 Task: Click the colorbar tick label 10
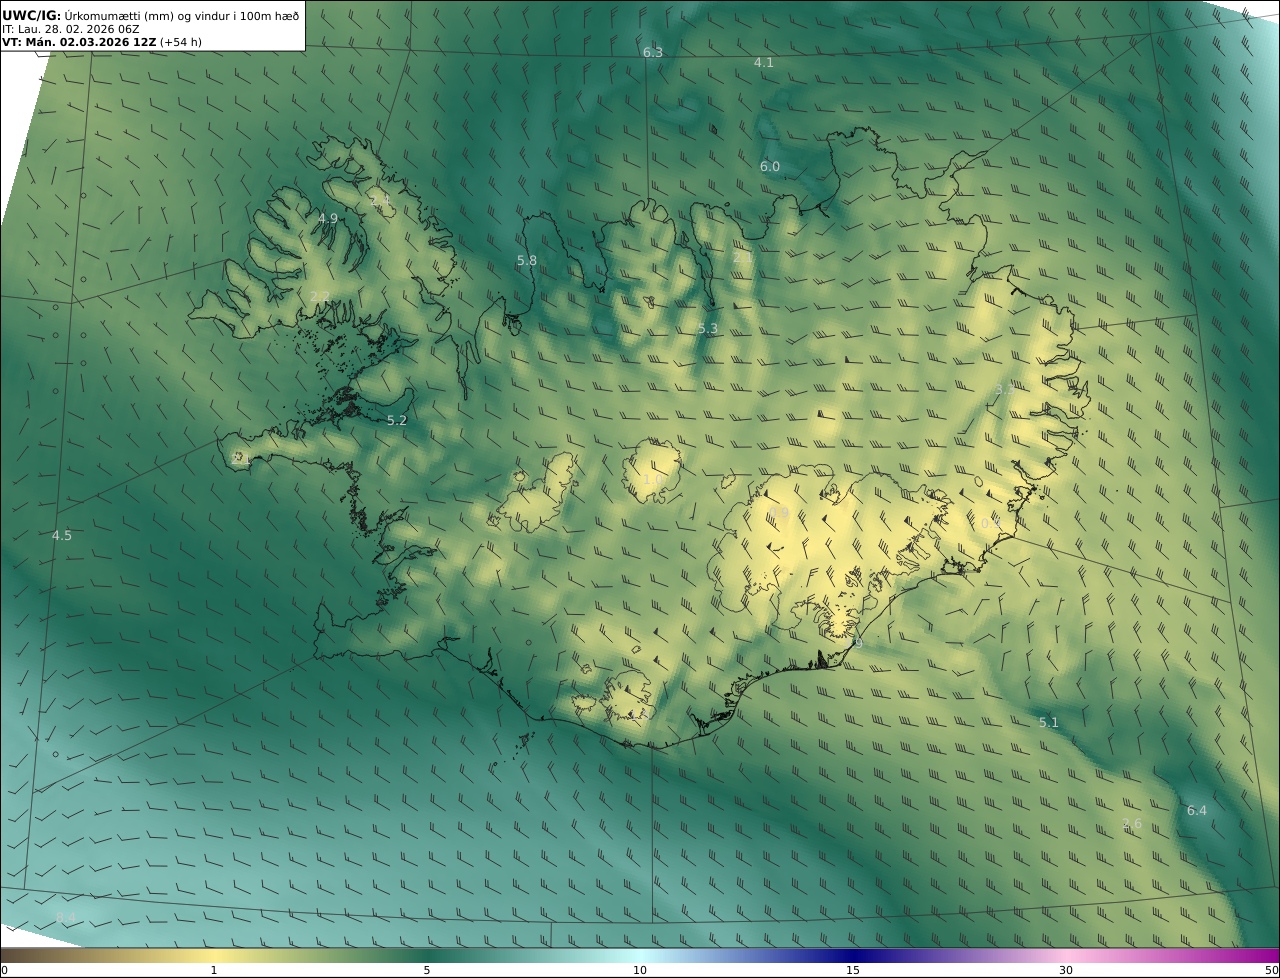[640, 970]
